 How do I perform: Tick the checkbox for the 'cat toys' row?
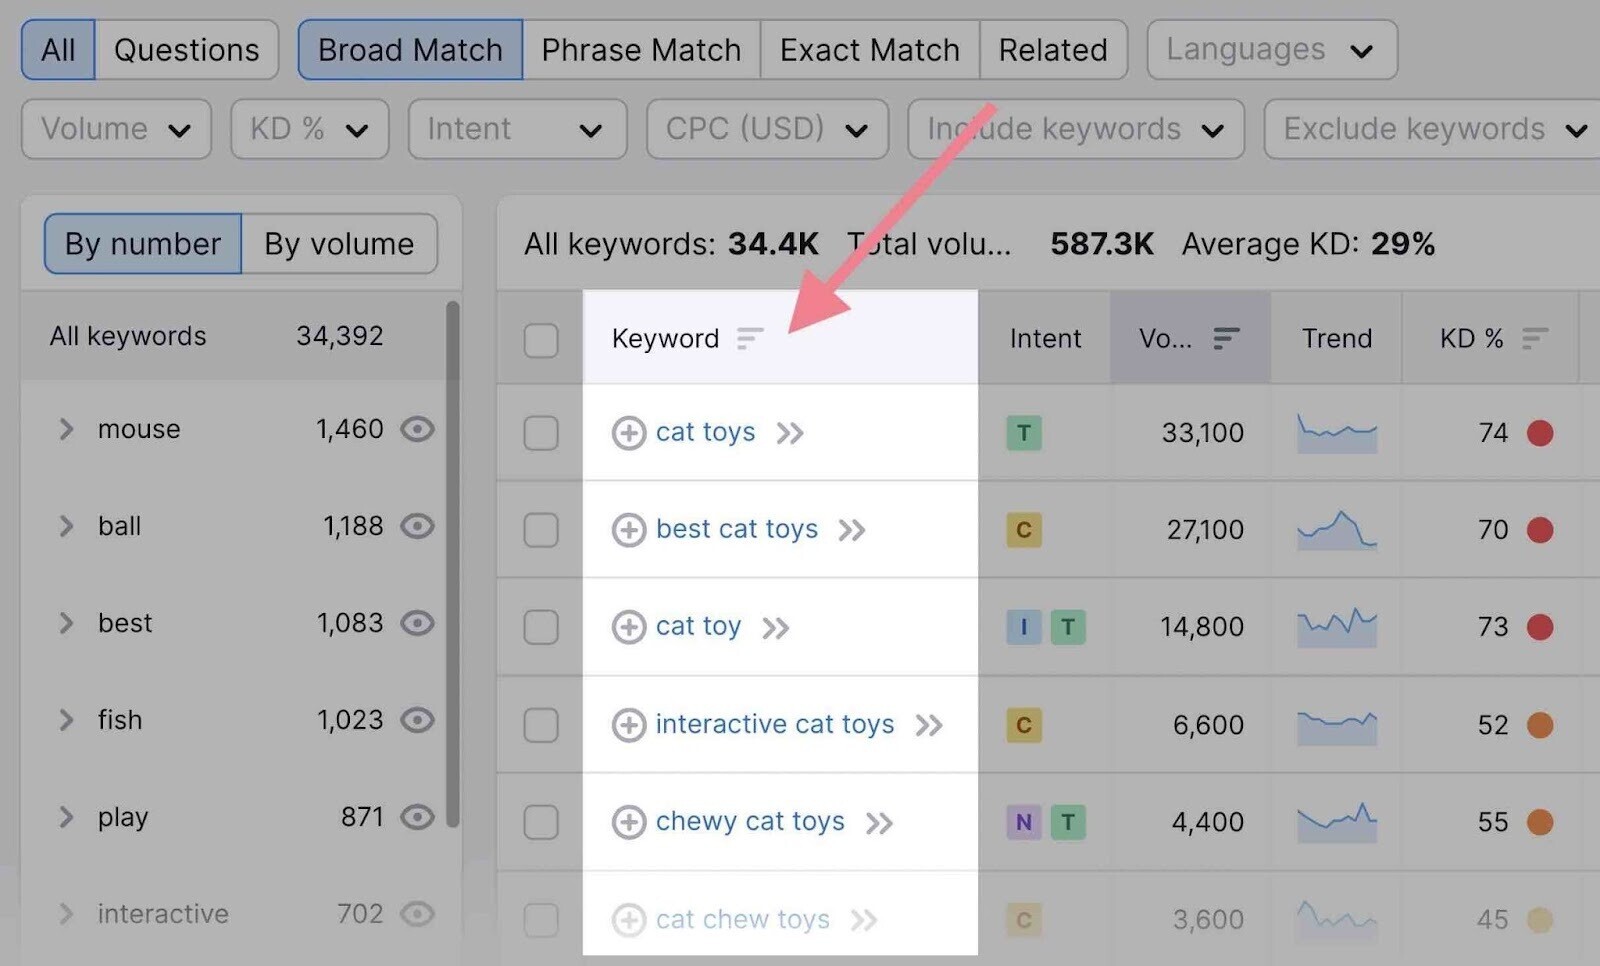(541, 433)
